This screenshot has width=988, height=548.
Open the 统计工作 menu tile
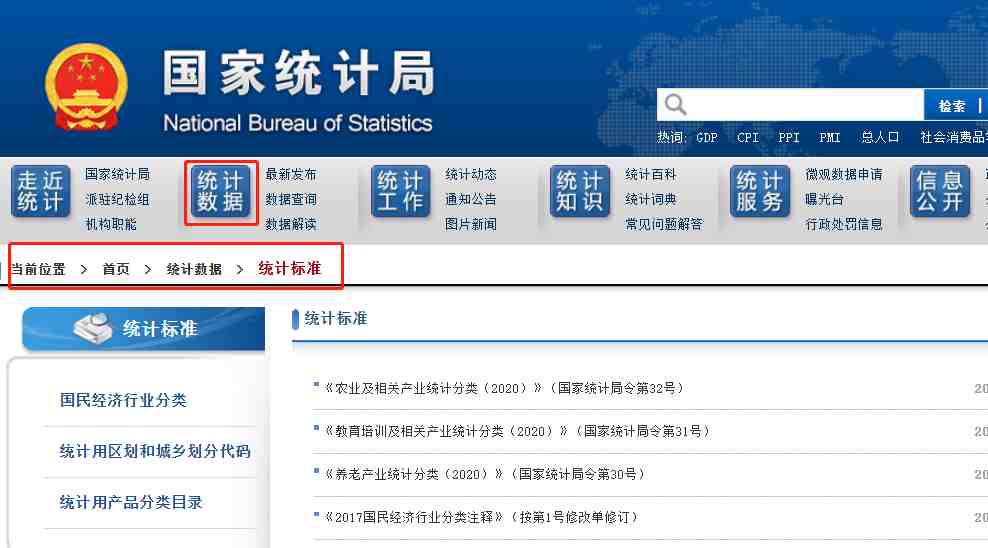coord(400,191)
